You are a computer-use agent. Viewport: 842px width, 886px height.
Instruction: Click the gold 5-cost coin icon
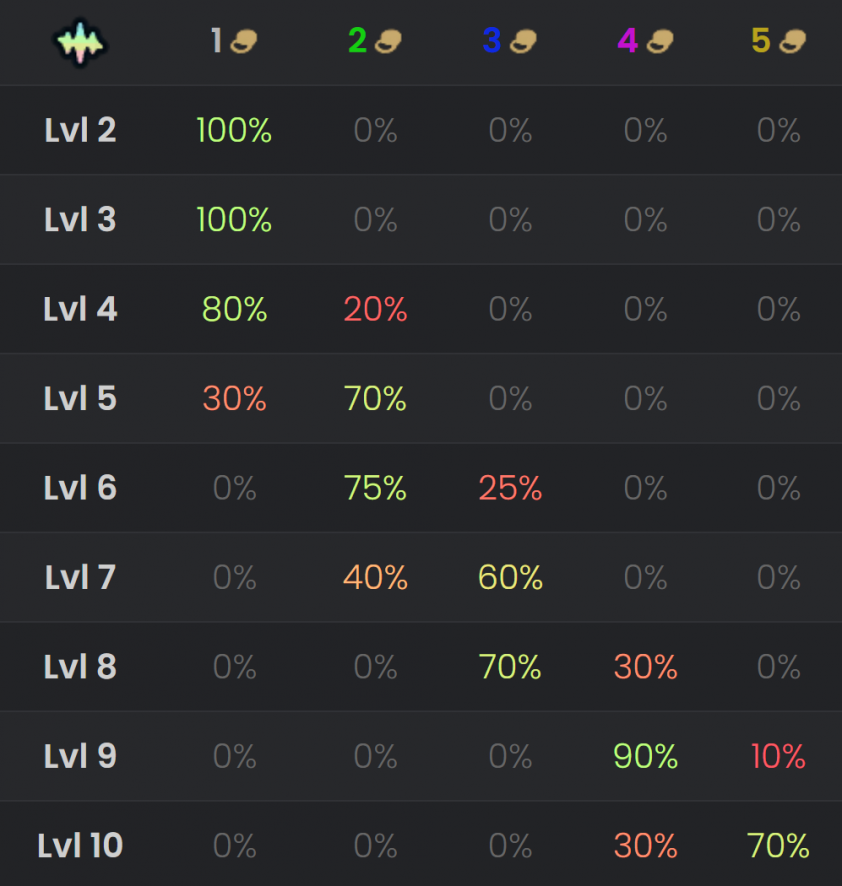pos(792,41)
